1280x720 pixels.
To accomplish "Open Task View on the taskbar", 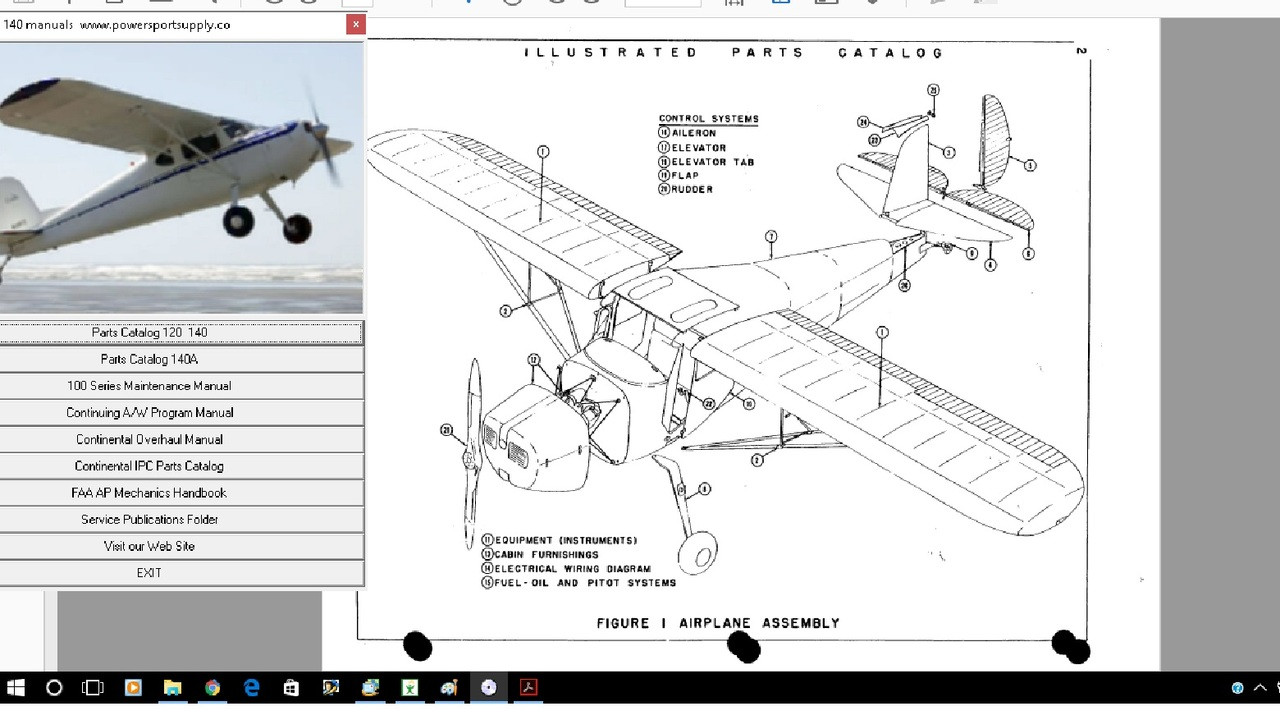I will coord(93,688).
